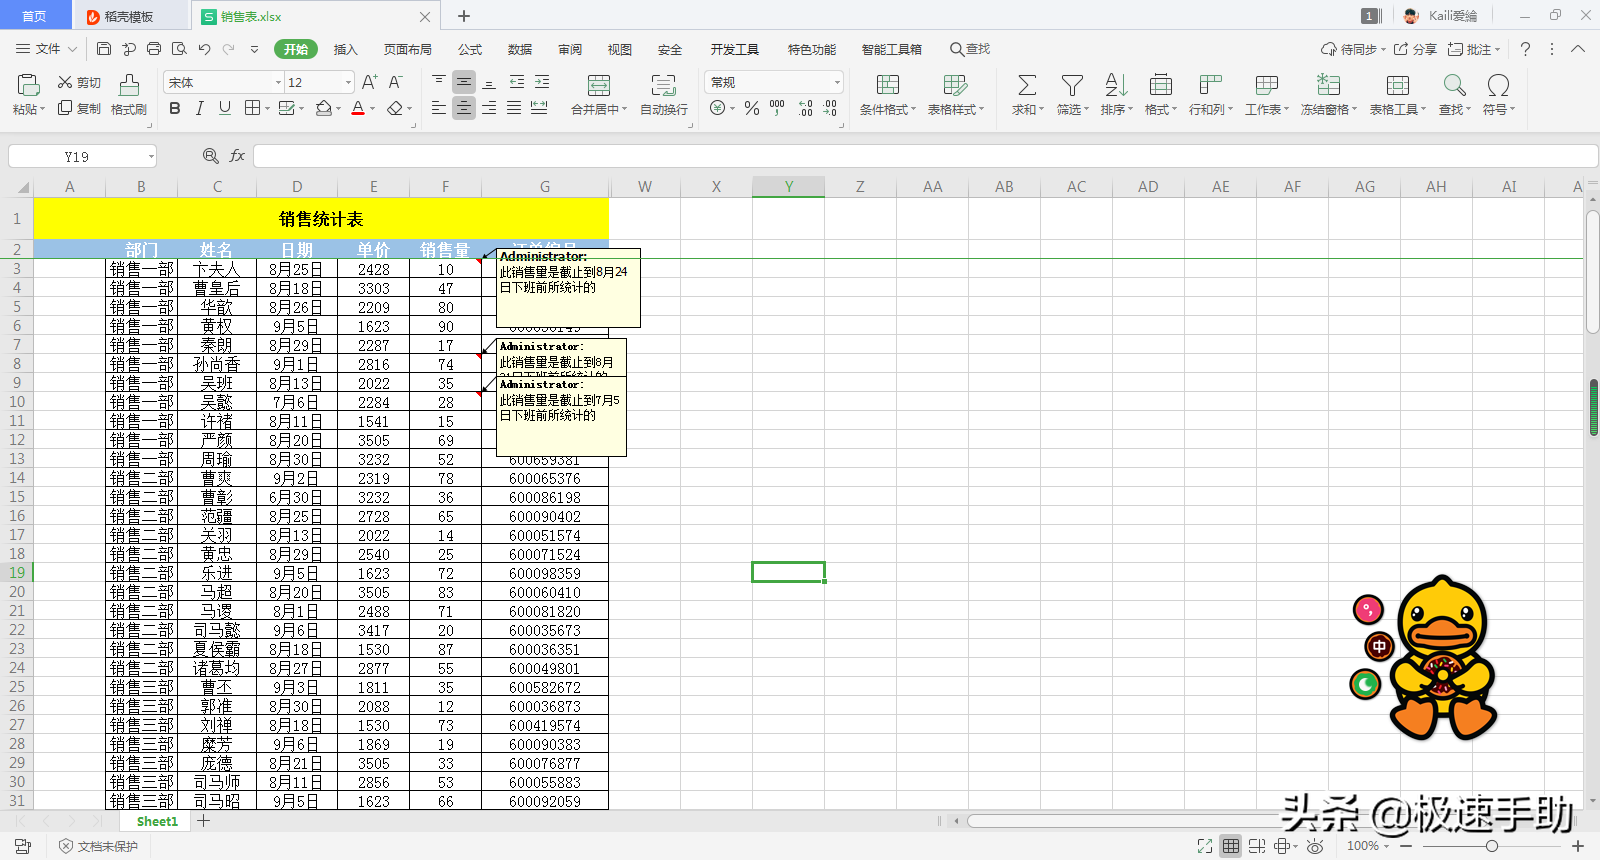Click the Worksheet icon

pos(1266,85)
